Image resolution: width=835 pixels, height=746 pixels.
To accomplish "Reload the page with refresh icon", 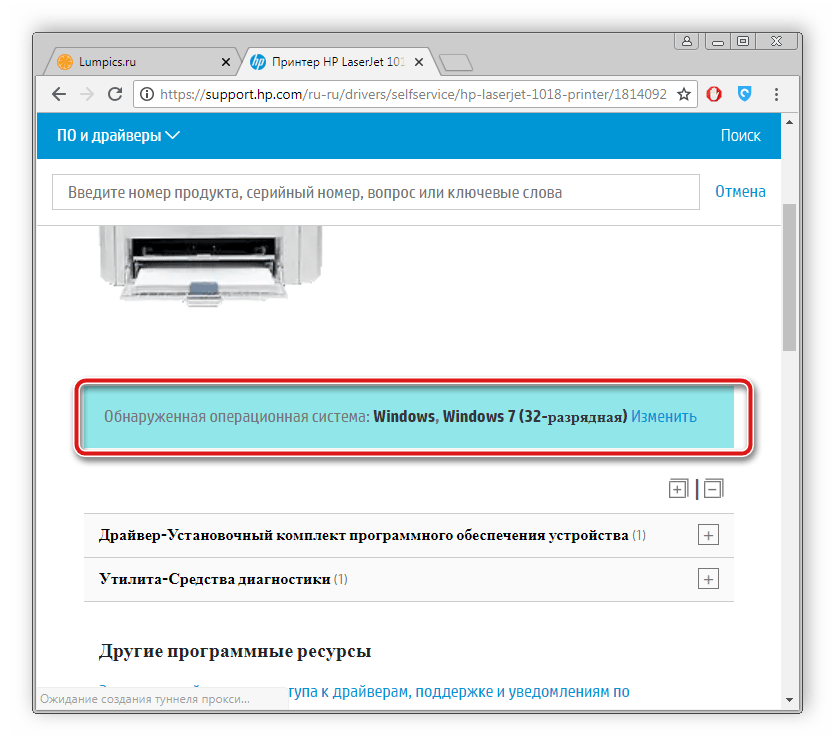I will [x=115, y=94].
